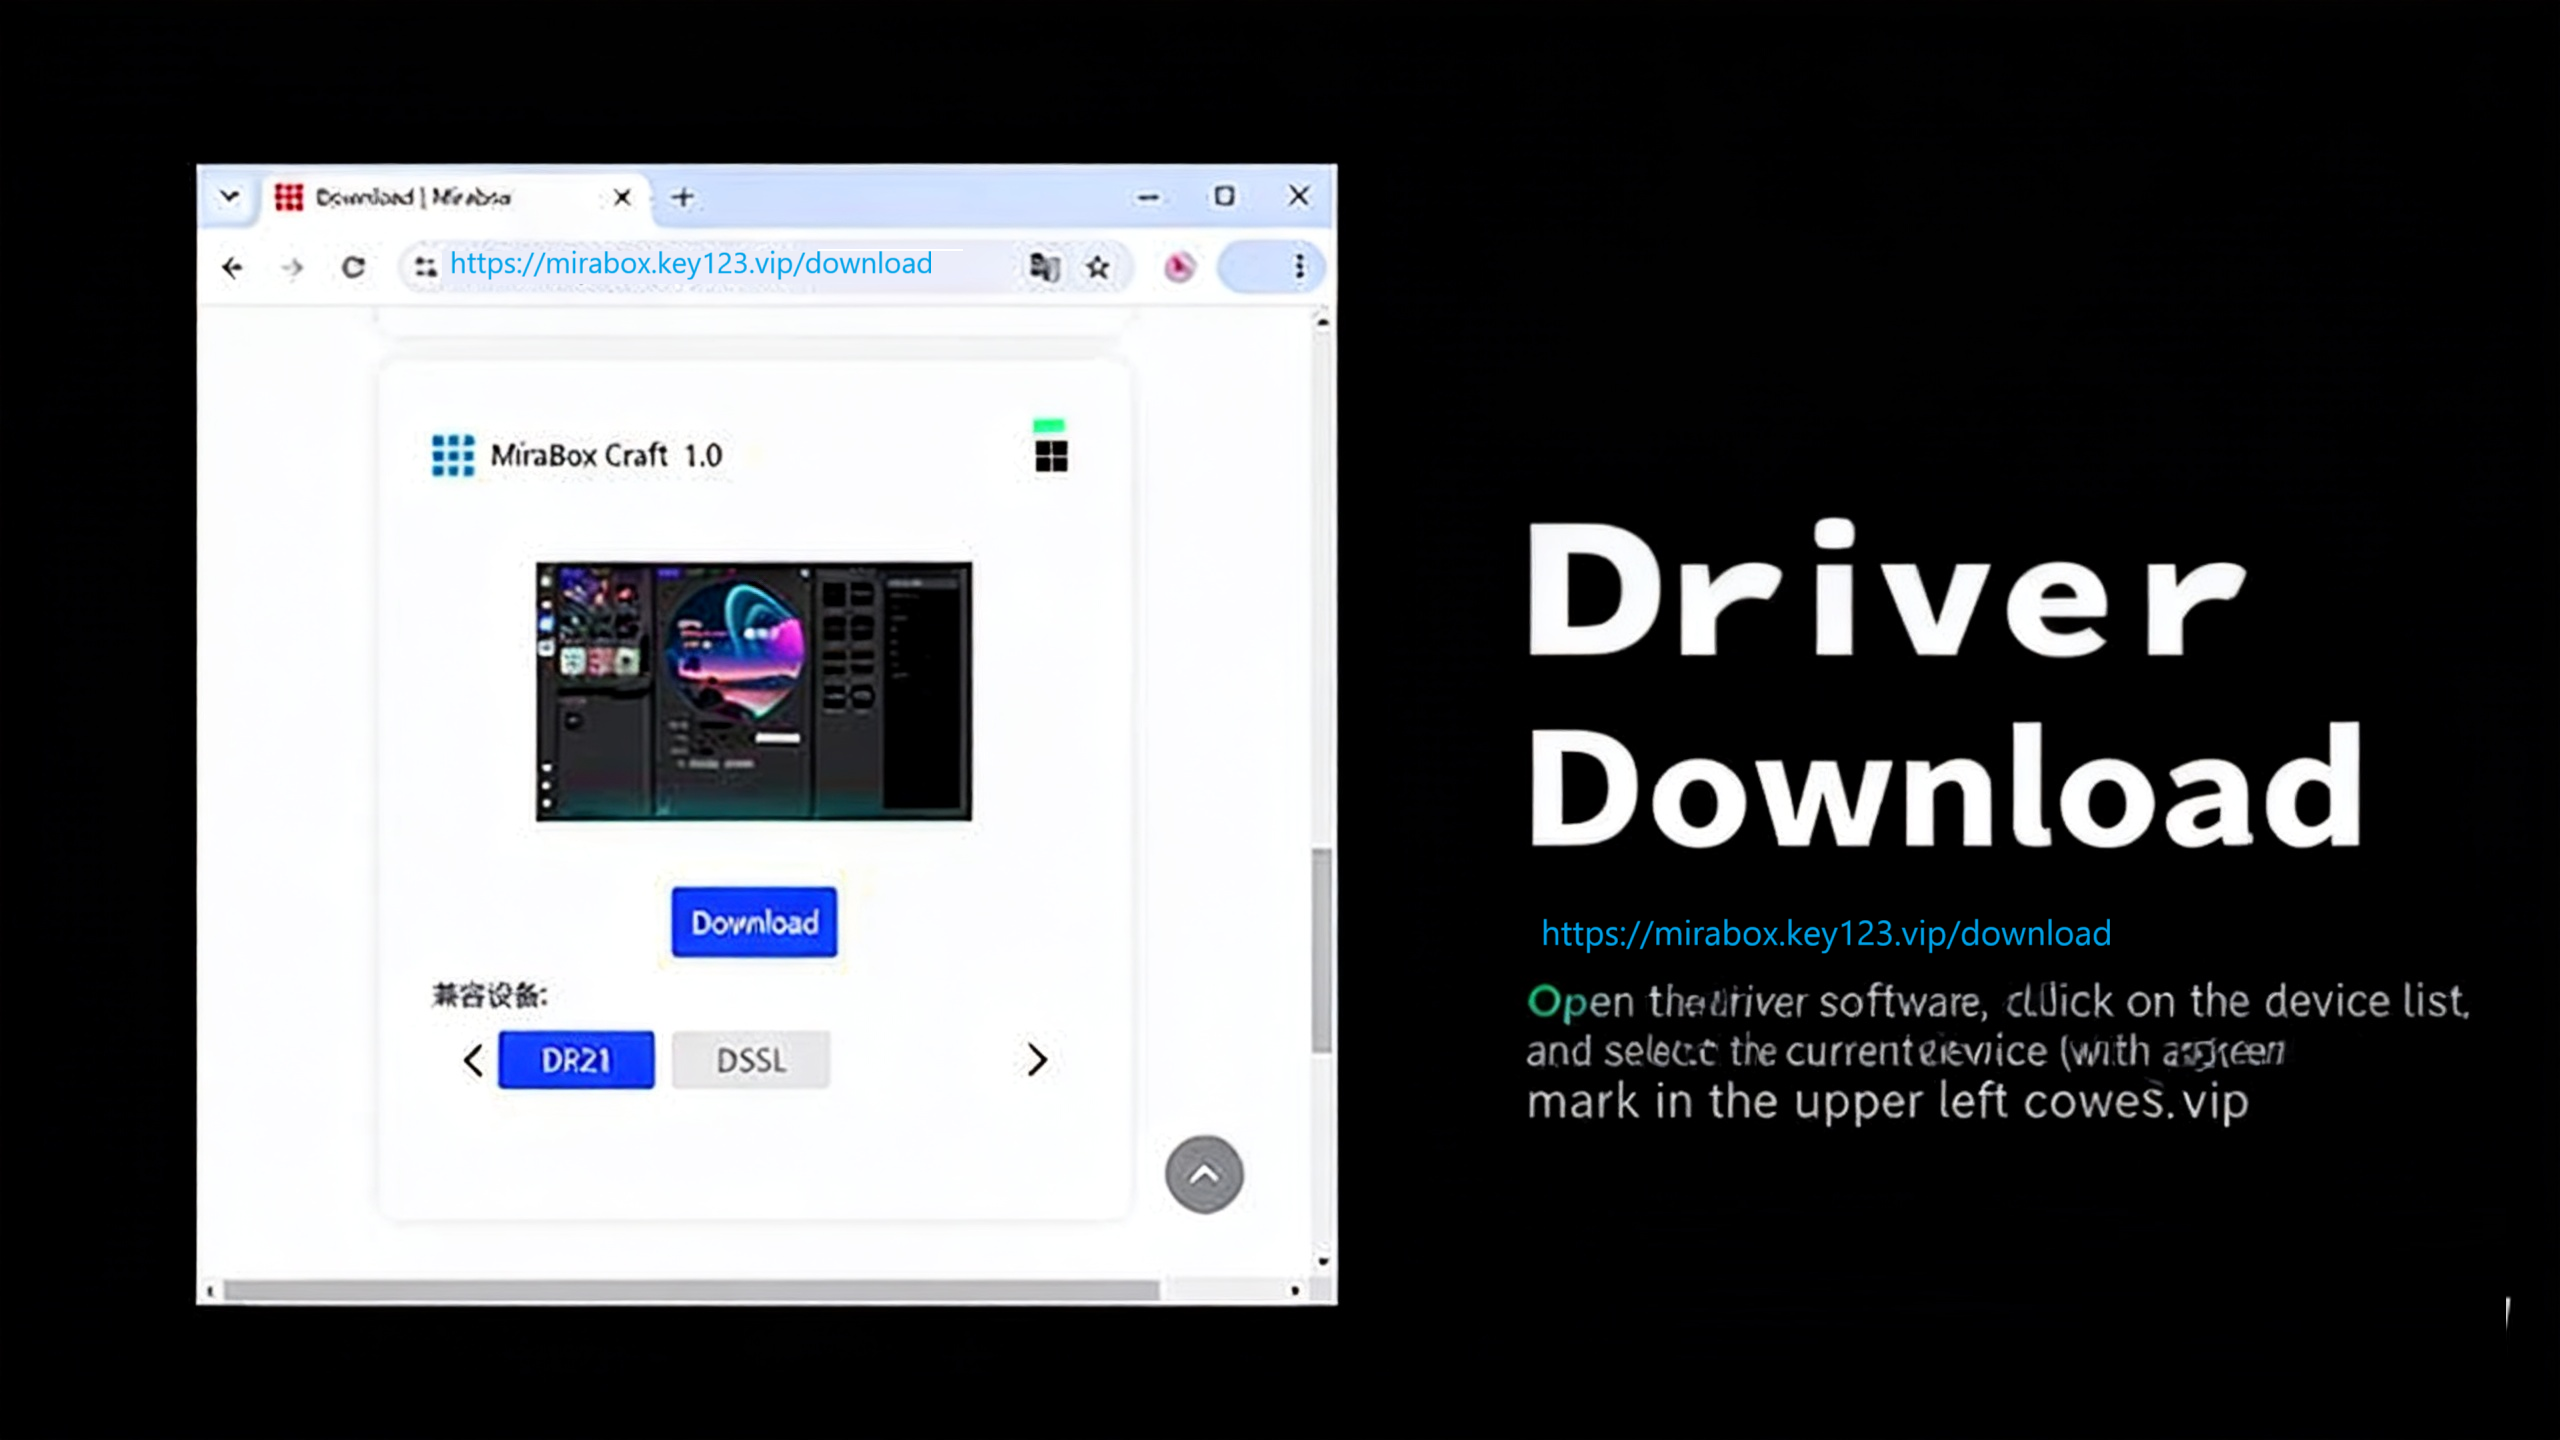This screenshot has height=1440, width=2560.
Task: Select the DSSL device option
Action: [751, 1060]
